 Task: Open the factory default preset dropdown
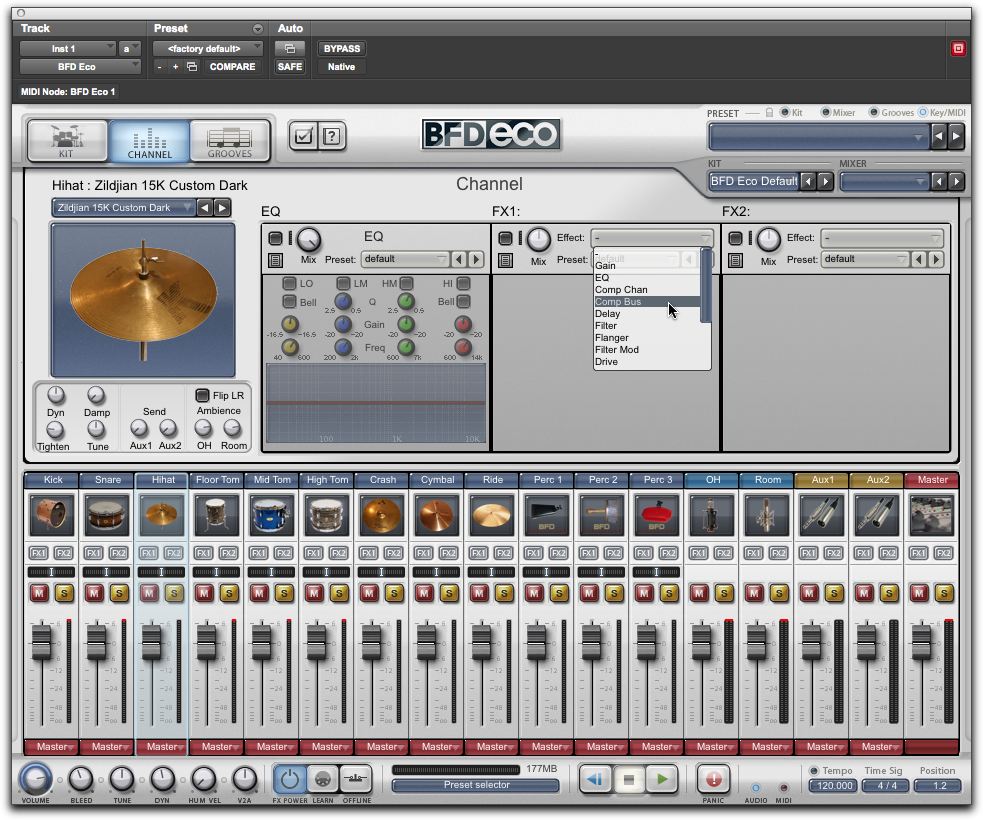(x=206, y=48)
